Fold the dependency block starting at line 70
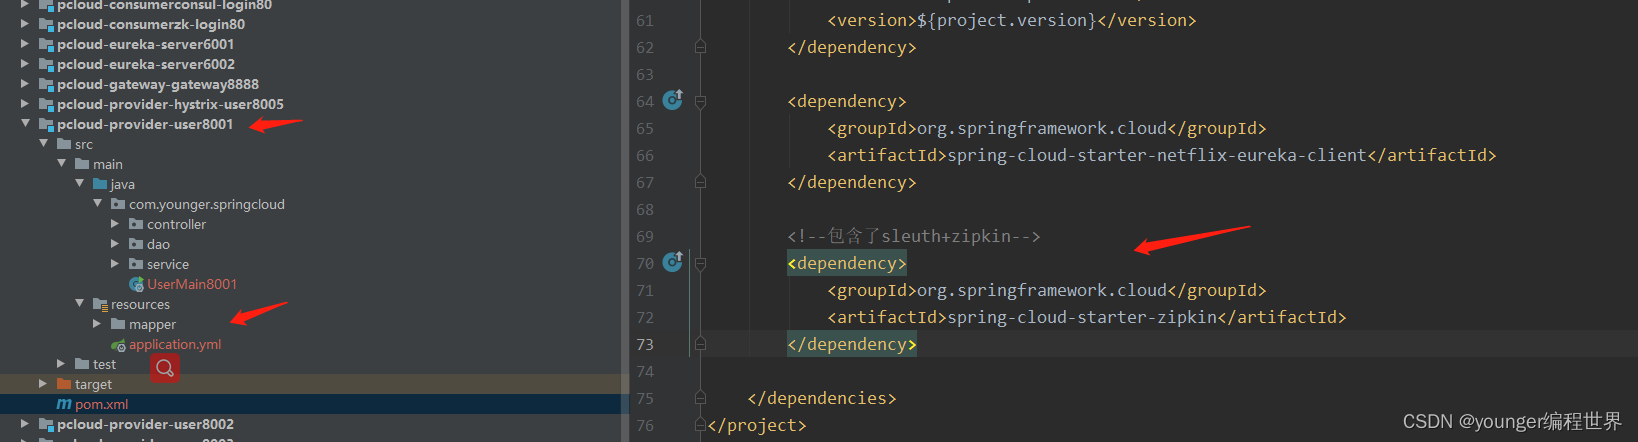 pyautogui.click(x=700, y=263)
